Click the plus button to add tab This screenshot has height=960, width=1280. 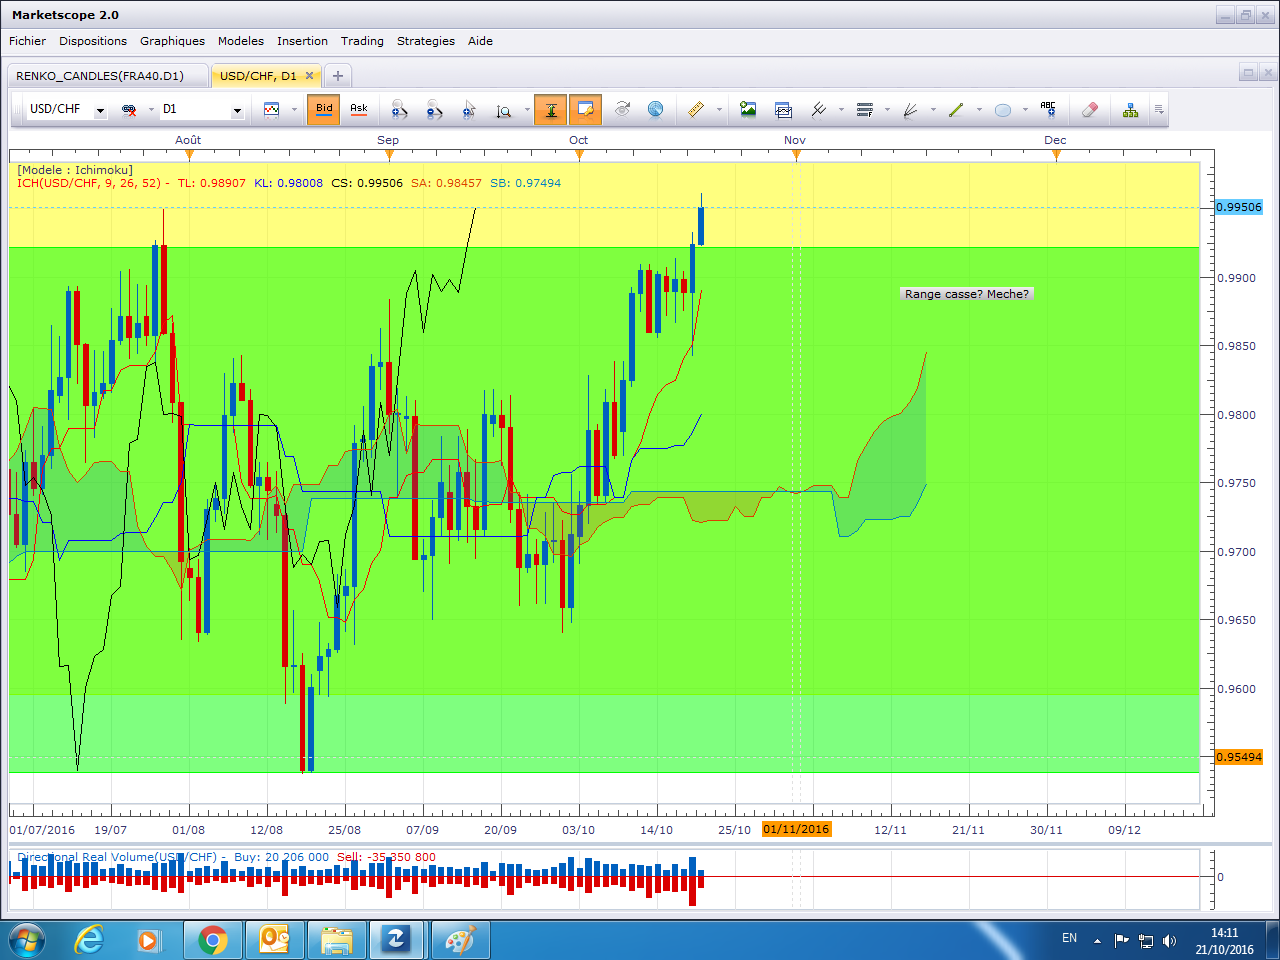tap(338, 76)
